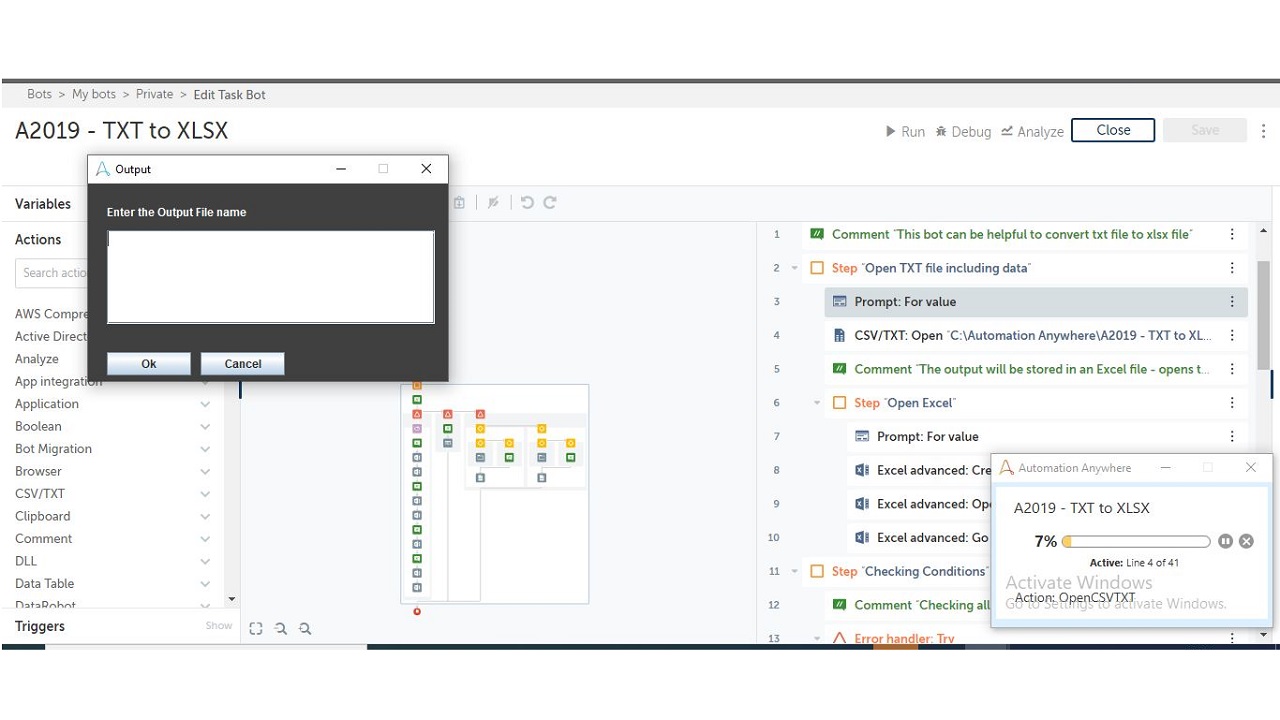Collapse the 'Open Excel' step
The image size is (1280, 720).
click(818, 403)
